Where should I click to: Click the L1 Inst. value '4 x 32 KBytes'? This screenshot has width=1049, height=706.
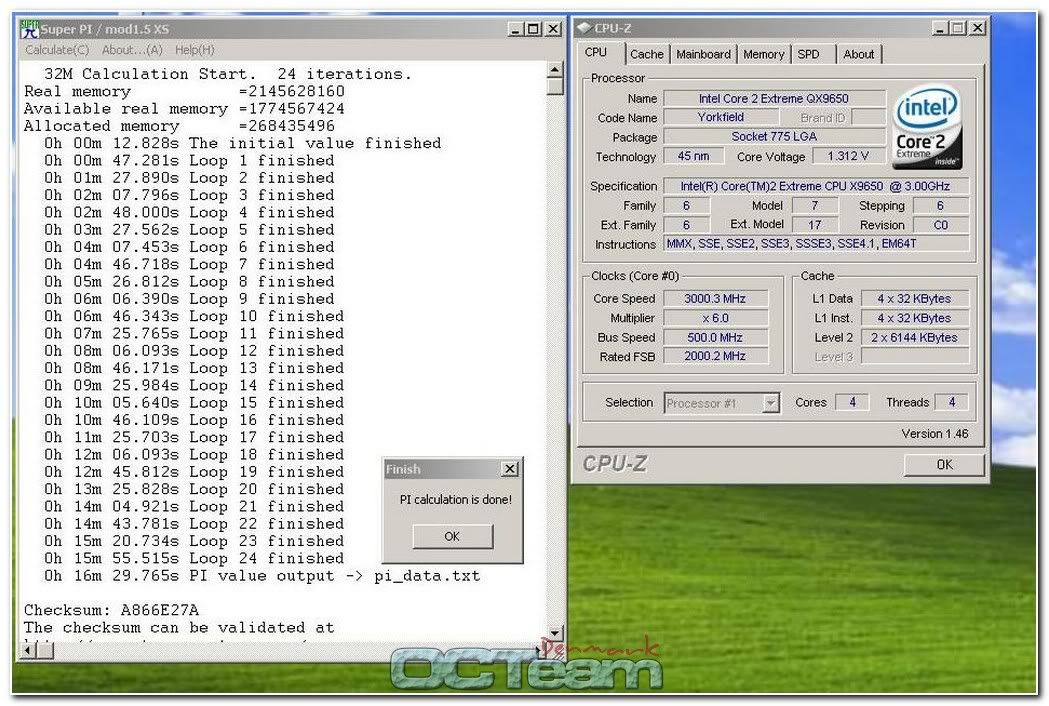914,318
